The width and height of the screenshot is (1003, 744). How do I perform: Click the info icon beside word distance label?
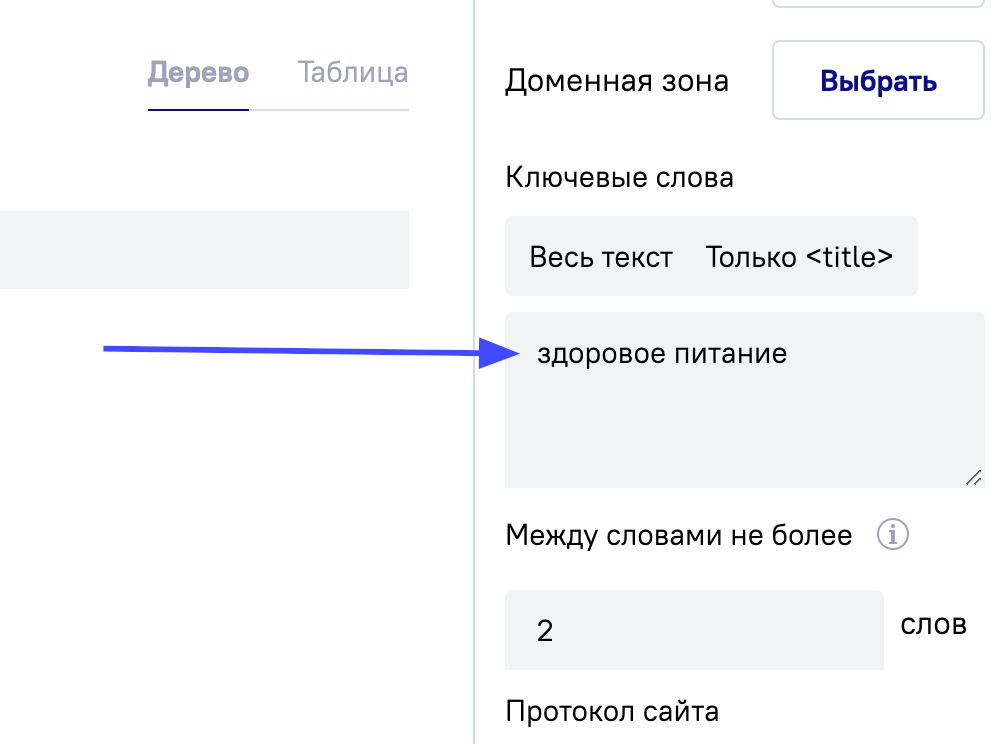[892, 535]
